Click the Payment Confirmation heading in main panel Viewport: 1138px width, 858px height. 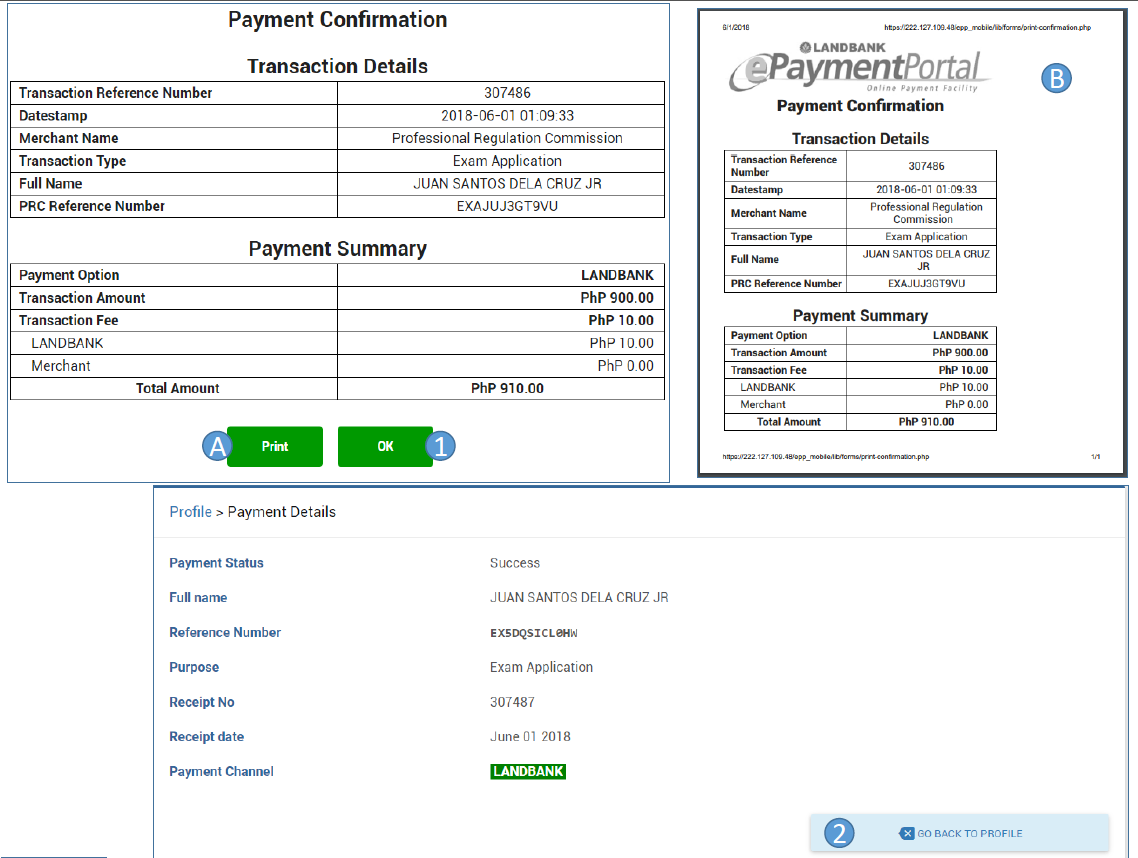[337, 20]
